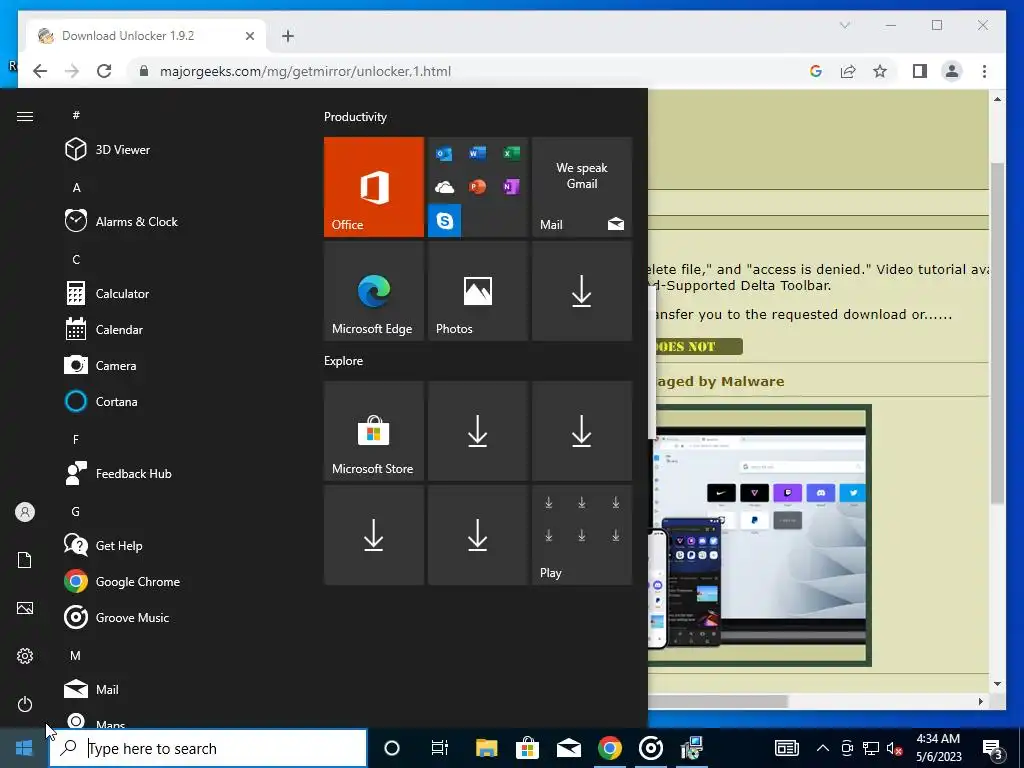Expand the Start menu hamburger button

click(25, 116)
